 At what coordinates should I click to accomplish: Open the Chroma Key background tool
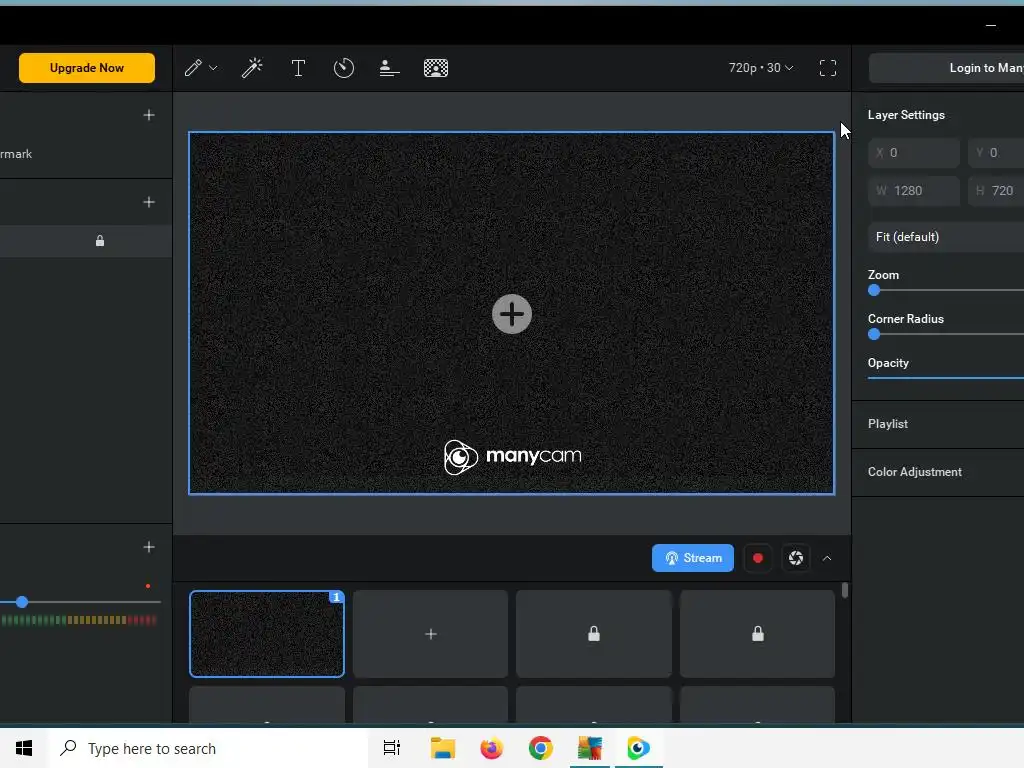[x=436, y=68]
